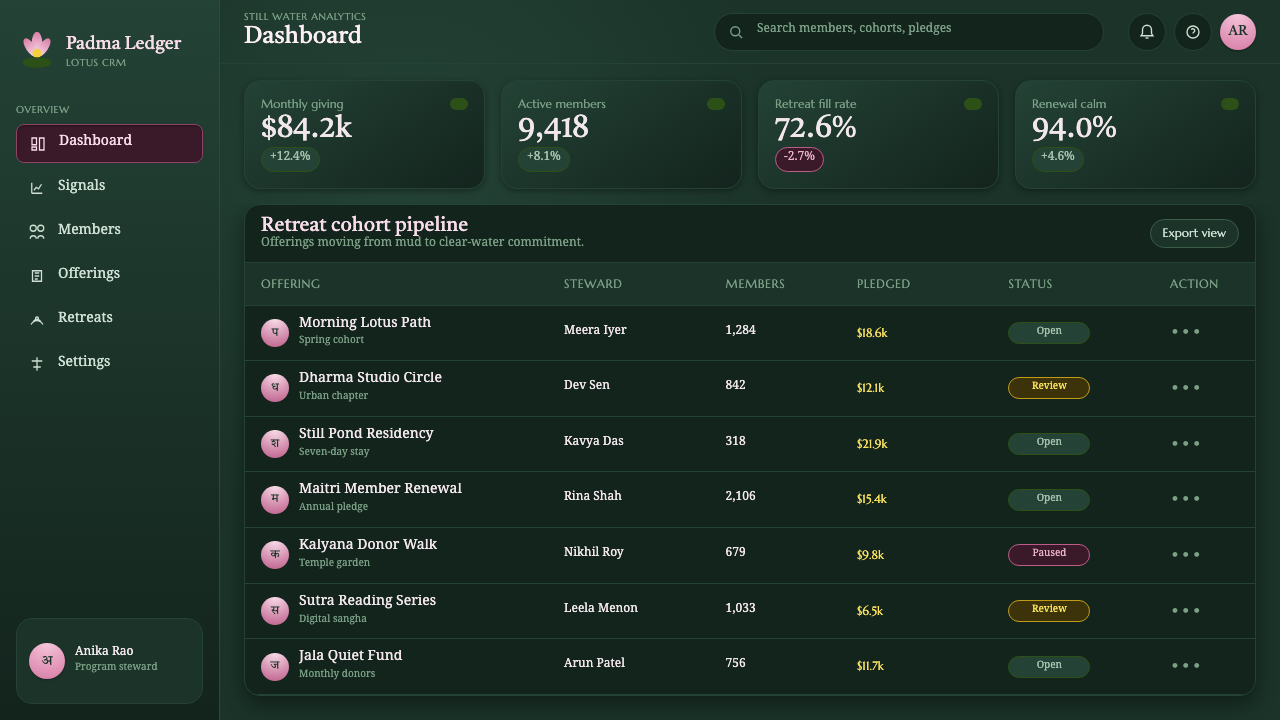Click the +12.4% change badge

tap(290, 159)
